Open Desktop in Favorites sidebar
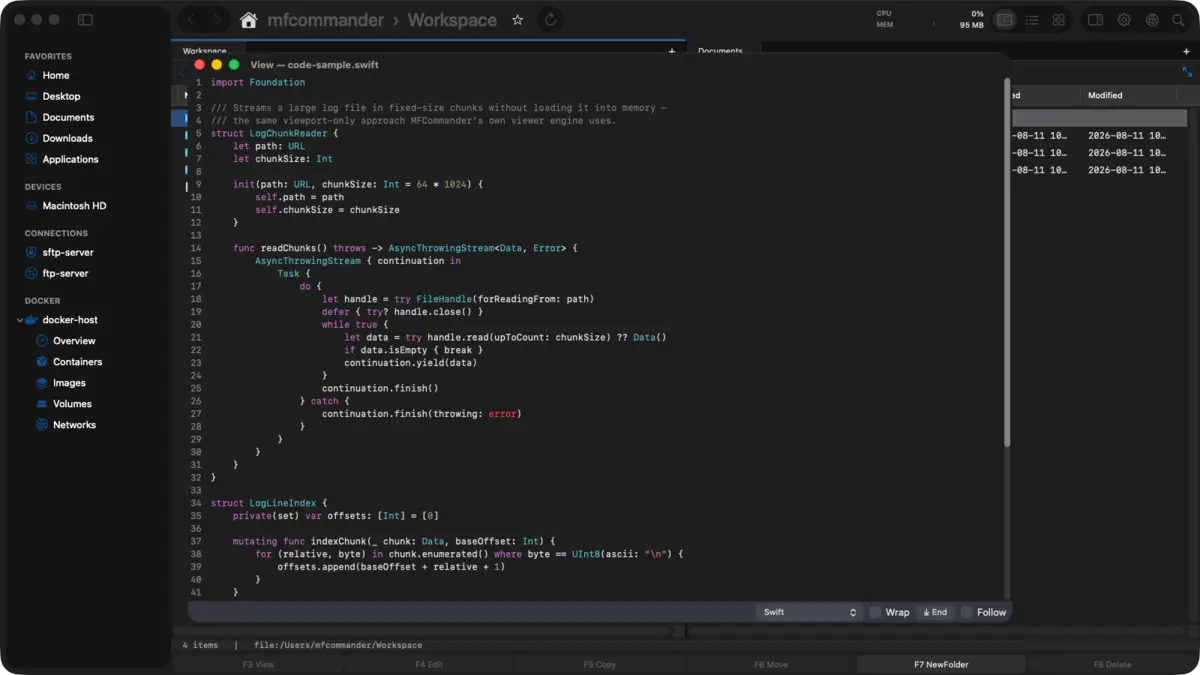The height and width of the screenshot is (675, 1200). (x=61, y=96)
